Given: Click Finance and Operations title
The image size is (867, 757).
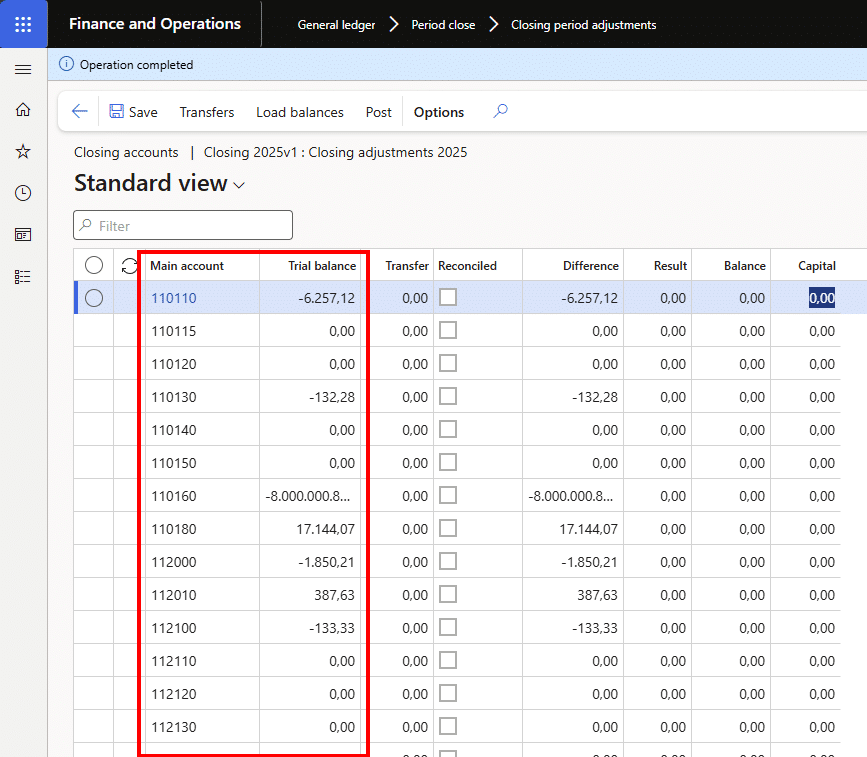Looking at the screenshot, I should [x=155, y=24].
